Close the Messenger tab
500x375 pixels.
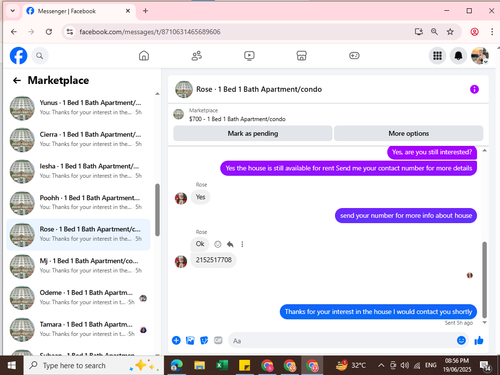click(128, 11)
